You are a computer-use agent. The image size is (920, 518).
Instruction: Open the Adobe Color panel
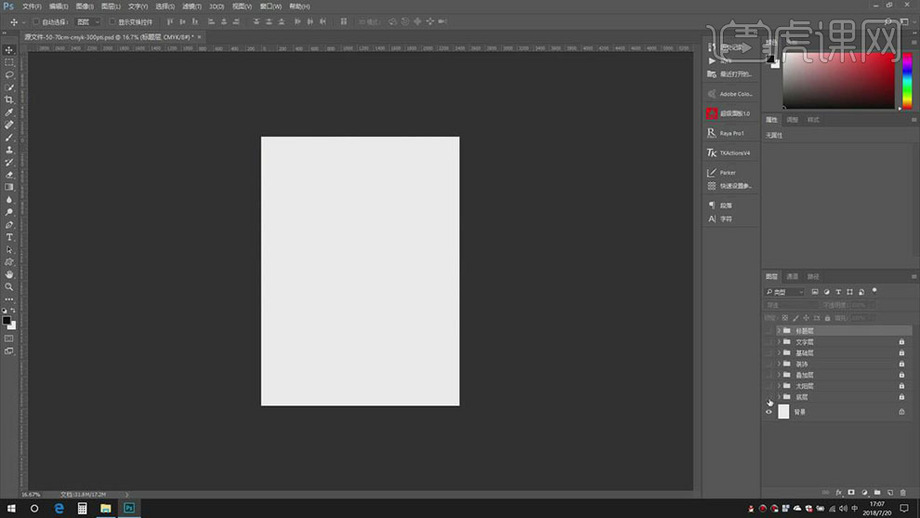(x=730, y=94)
